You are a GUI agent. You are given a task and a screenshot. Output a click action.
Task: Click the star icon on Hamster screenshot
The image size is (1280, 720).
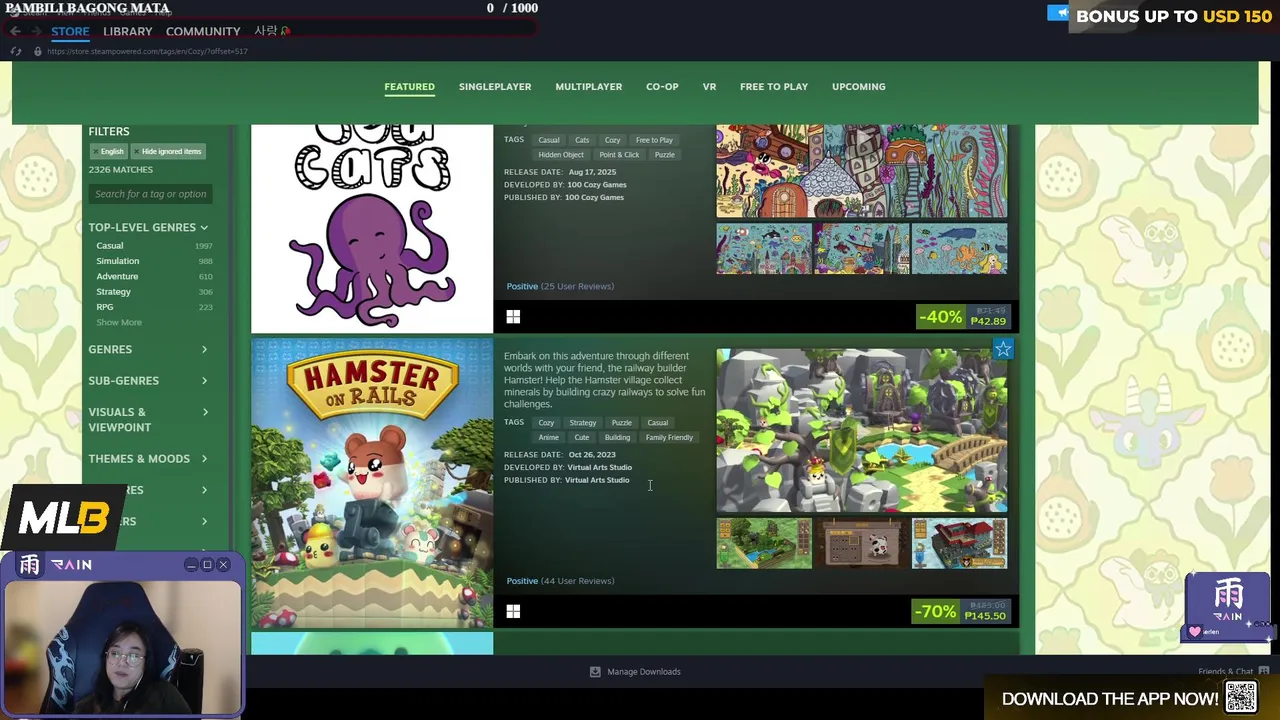click(x=1003, y=349)
